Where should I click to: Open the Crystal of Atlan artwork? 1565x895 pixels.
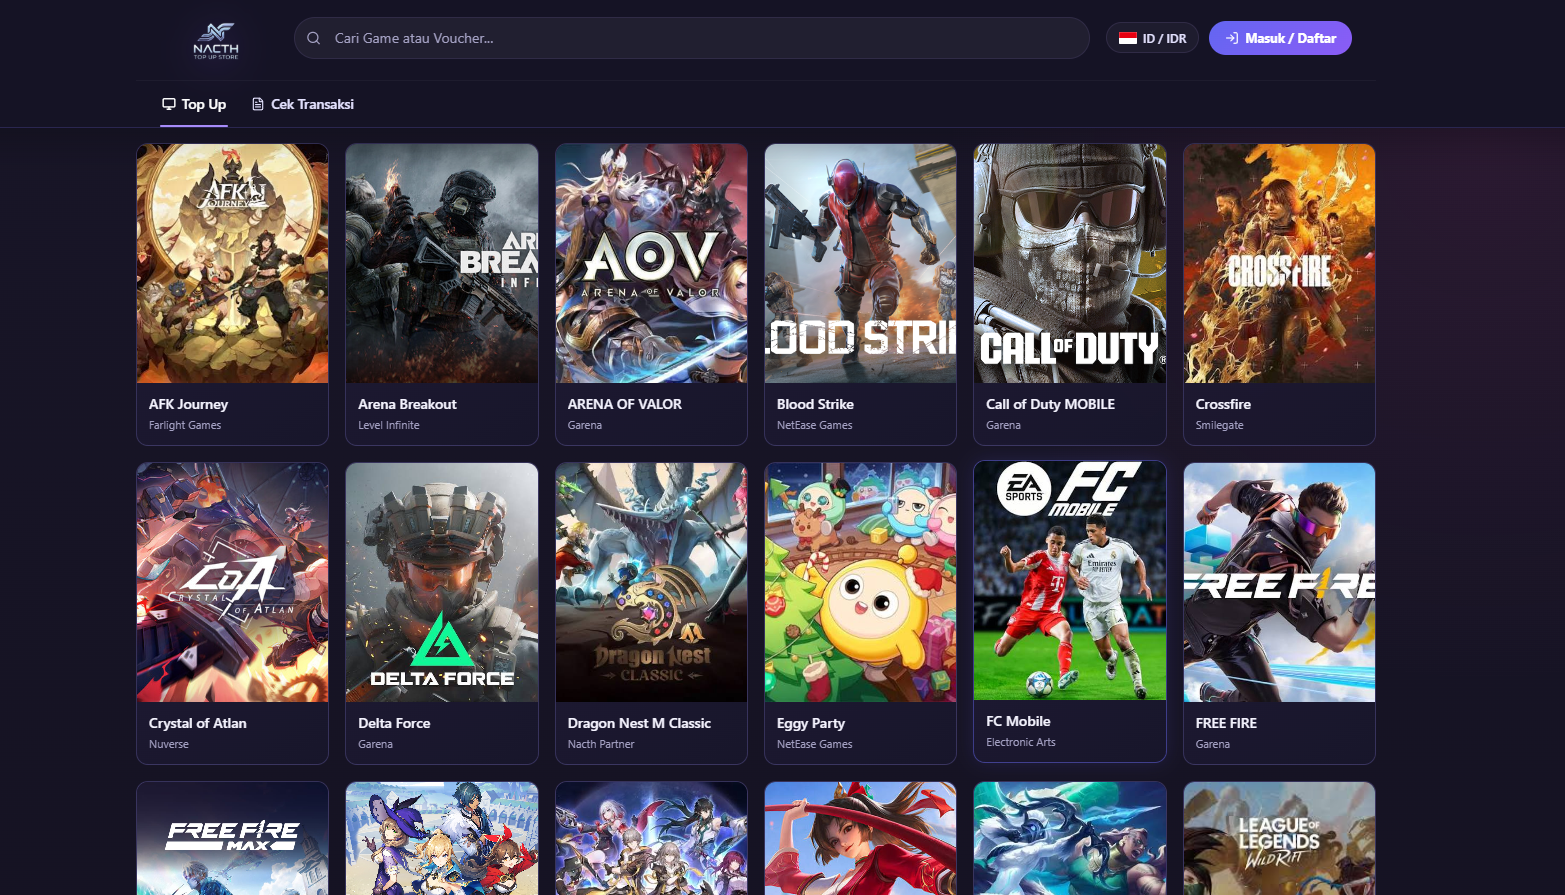232,582
